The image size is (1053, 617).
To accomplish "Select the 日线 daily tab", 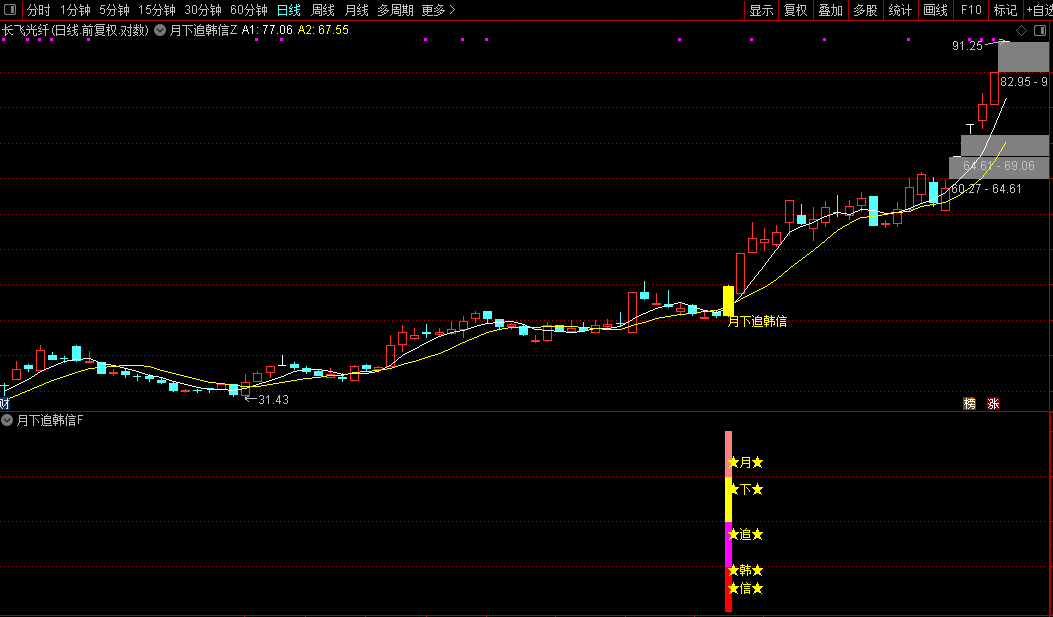I will pyautogui.click(x=289, y=10).
